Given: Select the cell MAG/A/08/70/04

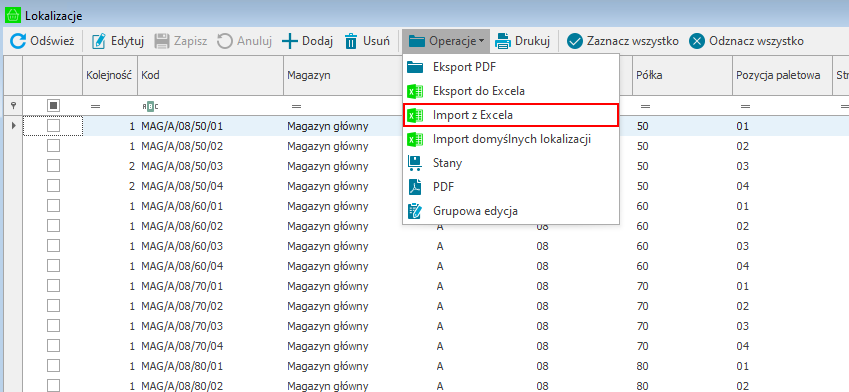Looking at the screenshot, I should point(211,345).
